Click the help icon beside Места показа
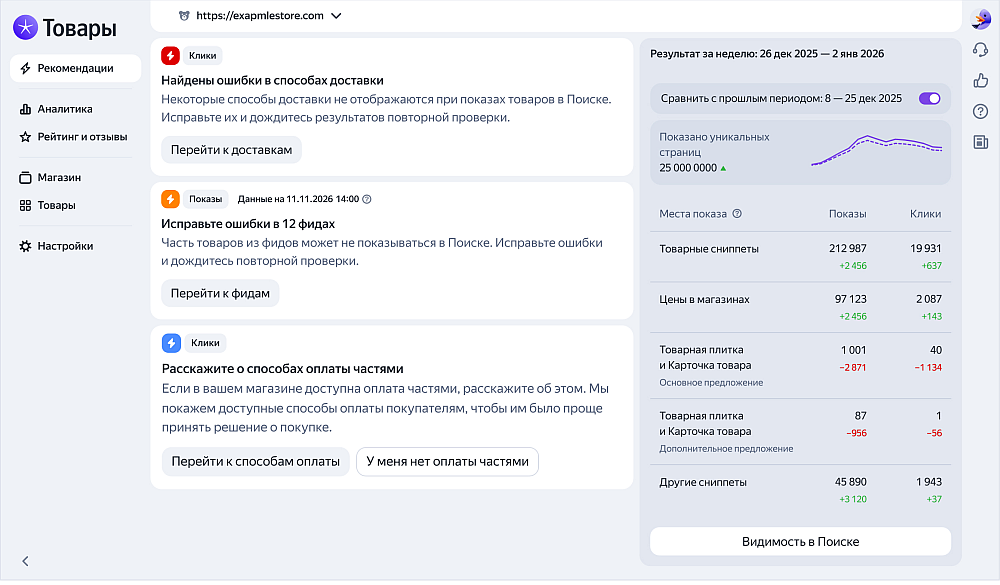 (737, 214)
